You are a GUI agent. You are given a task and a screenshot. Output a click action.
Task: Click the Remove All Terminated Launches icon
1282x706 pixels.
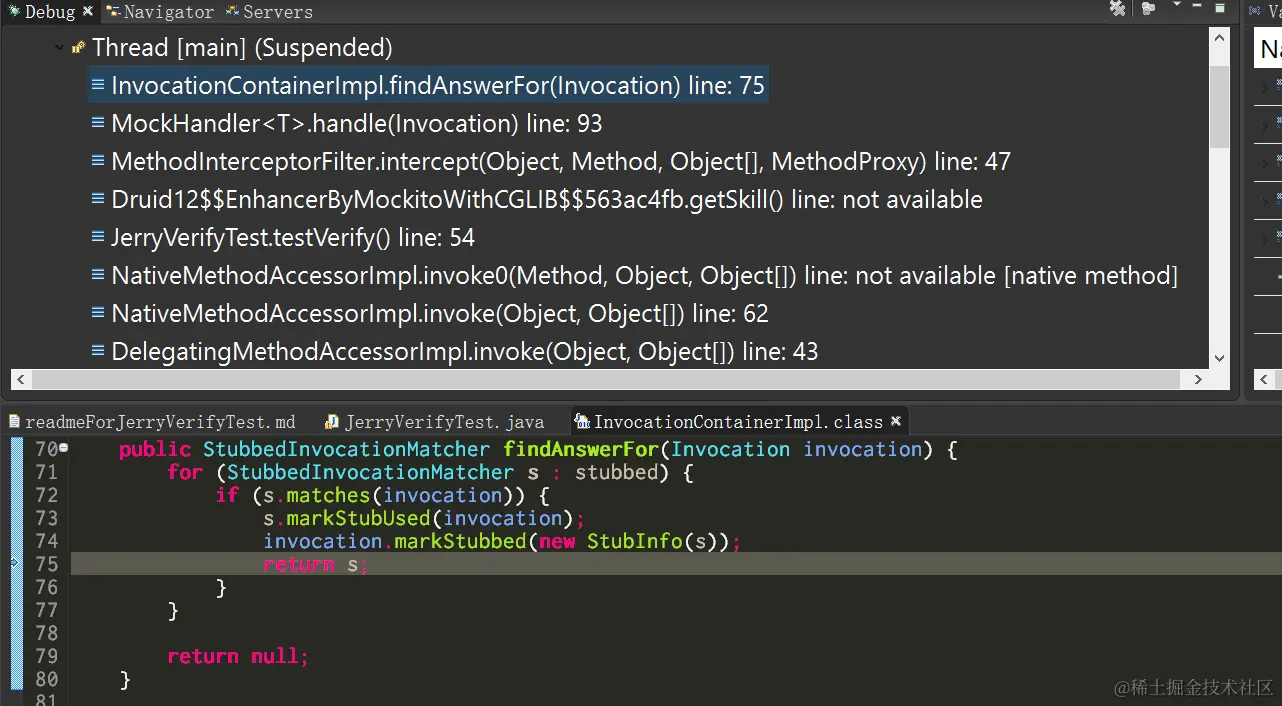pos(1117,8)
